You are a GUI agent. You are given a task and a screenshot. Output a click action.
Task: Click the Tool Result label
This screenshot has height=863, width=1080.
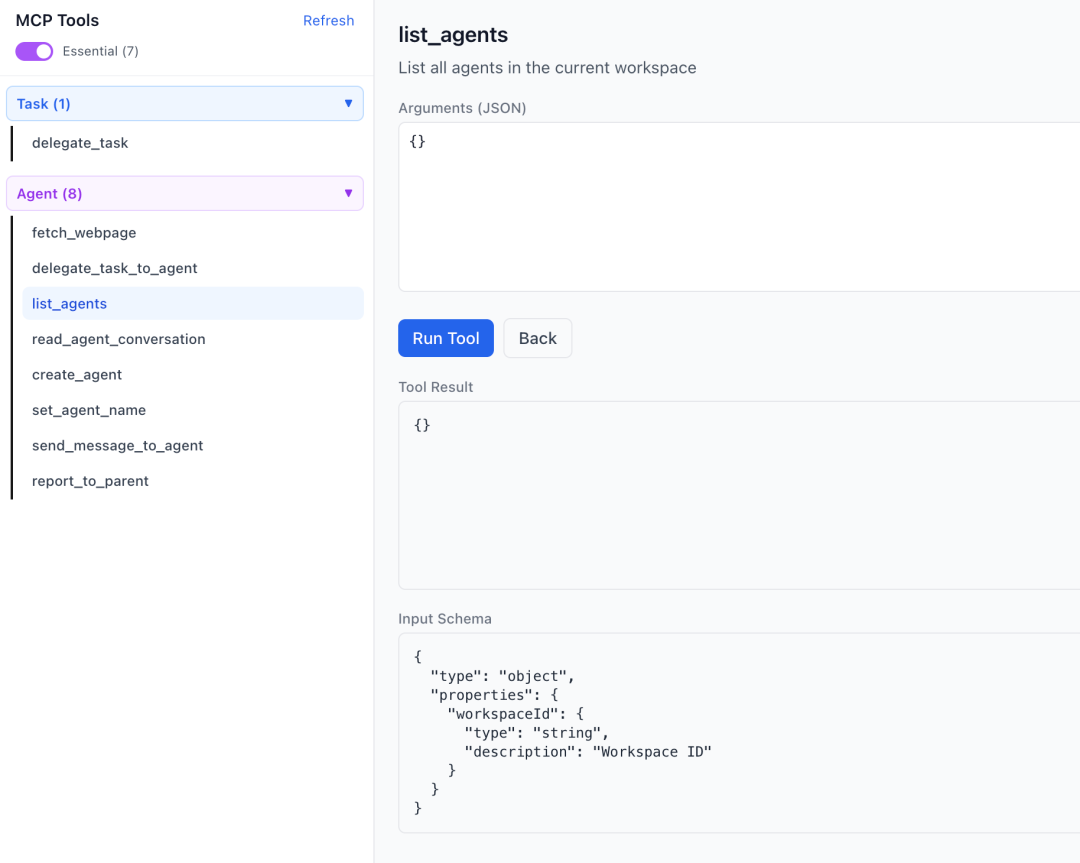435,387
